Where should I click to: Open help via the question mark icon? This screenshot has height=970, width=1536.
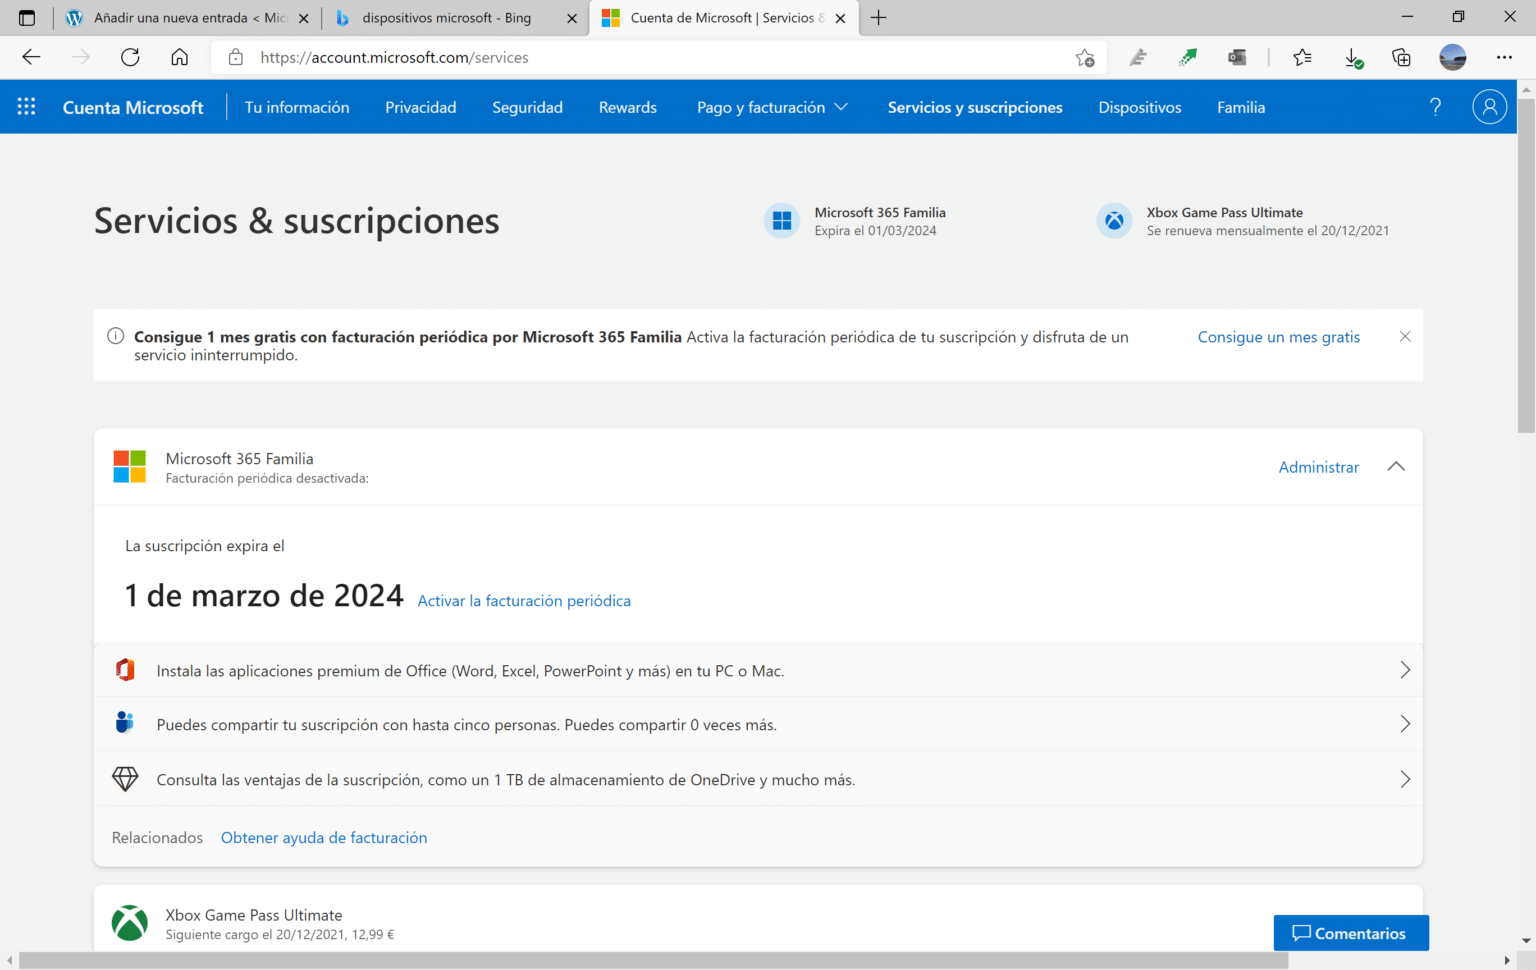click(x=1435, y=106)
